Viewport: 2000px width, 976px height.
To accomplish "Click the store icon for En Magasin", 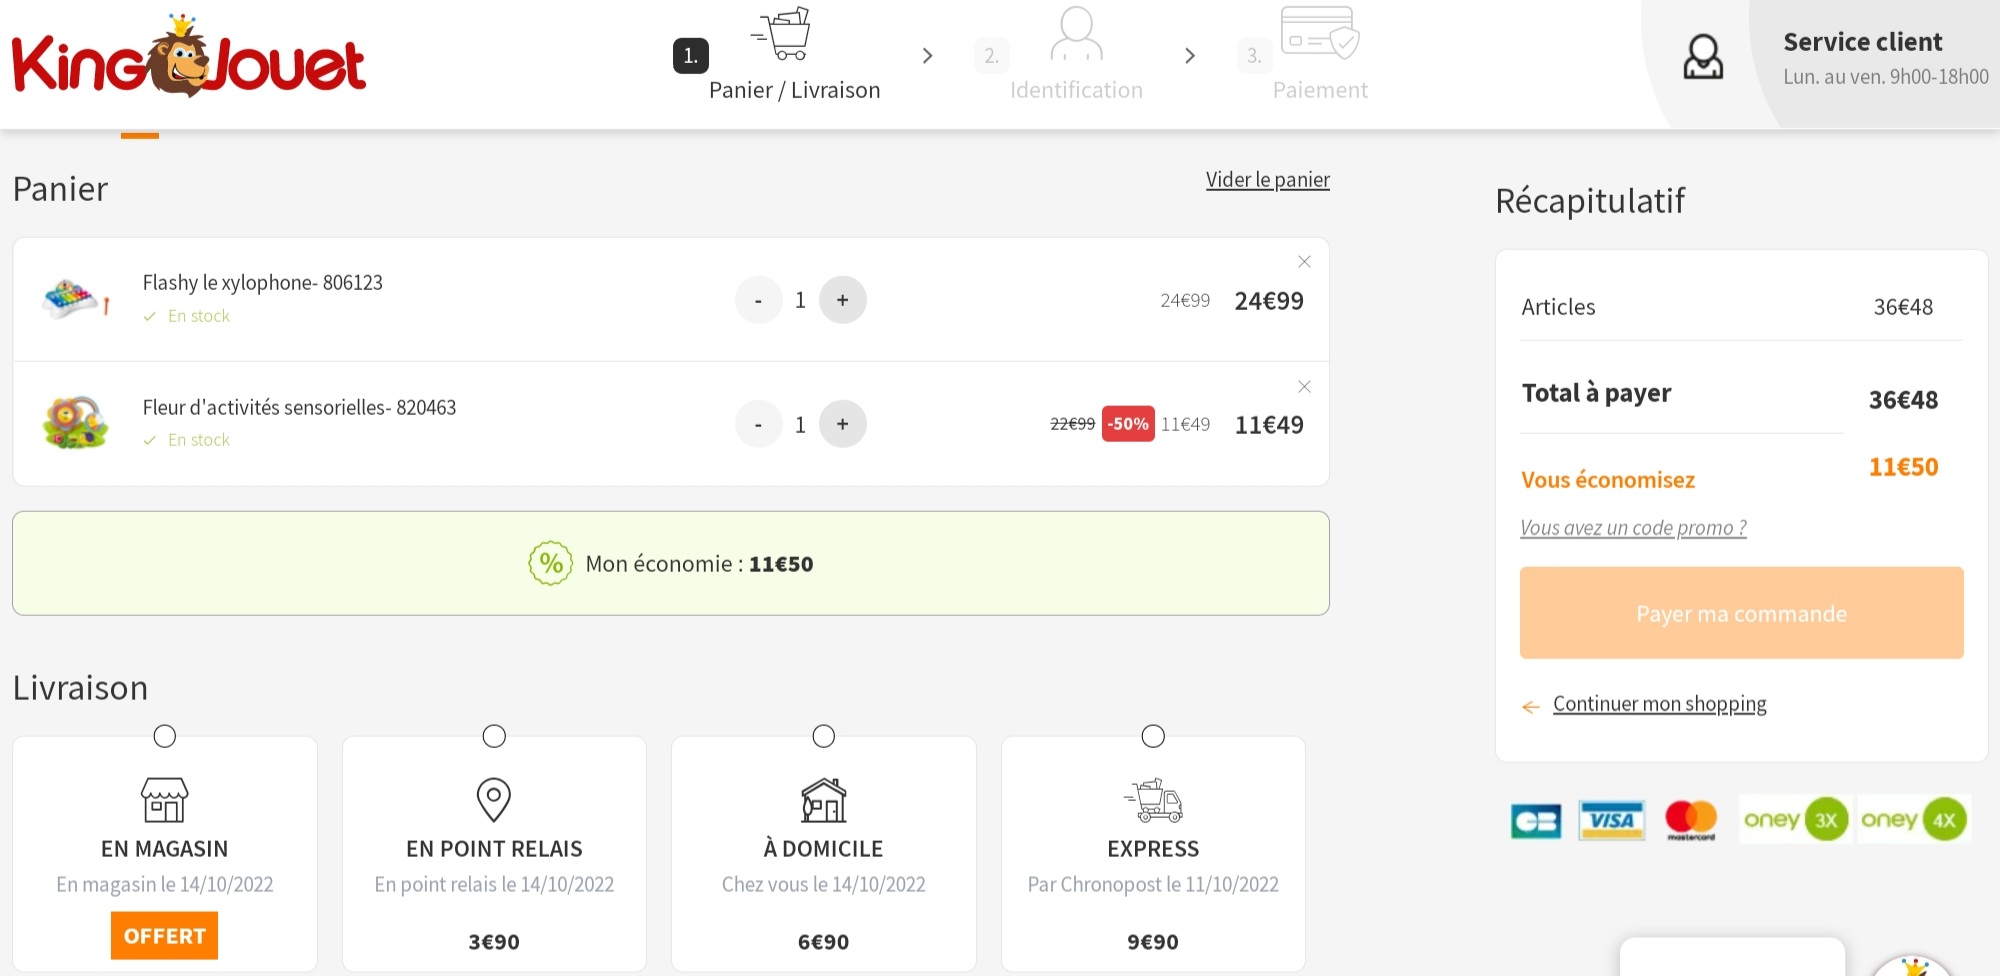I will pos(165,800).
